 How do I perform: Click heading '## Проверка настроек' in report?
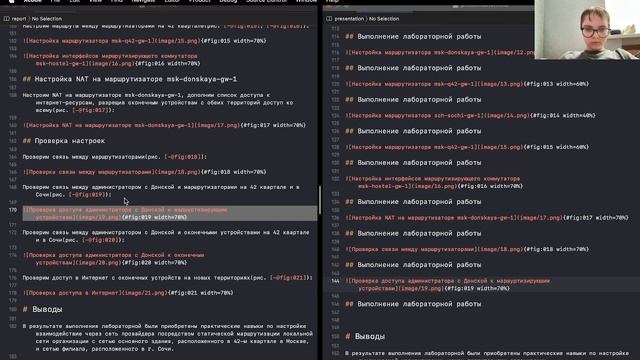coord(64,141)
